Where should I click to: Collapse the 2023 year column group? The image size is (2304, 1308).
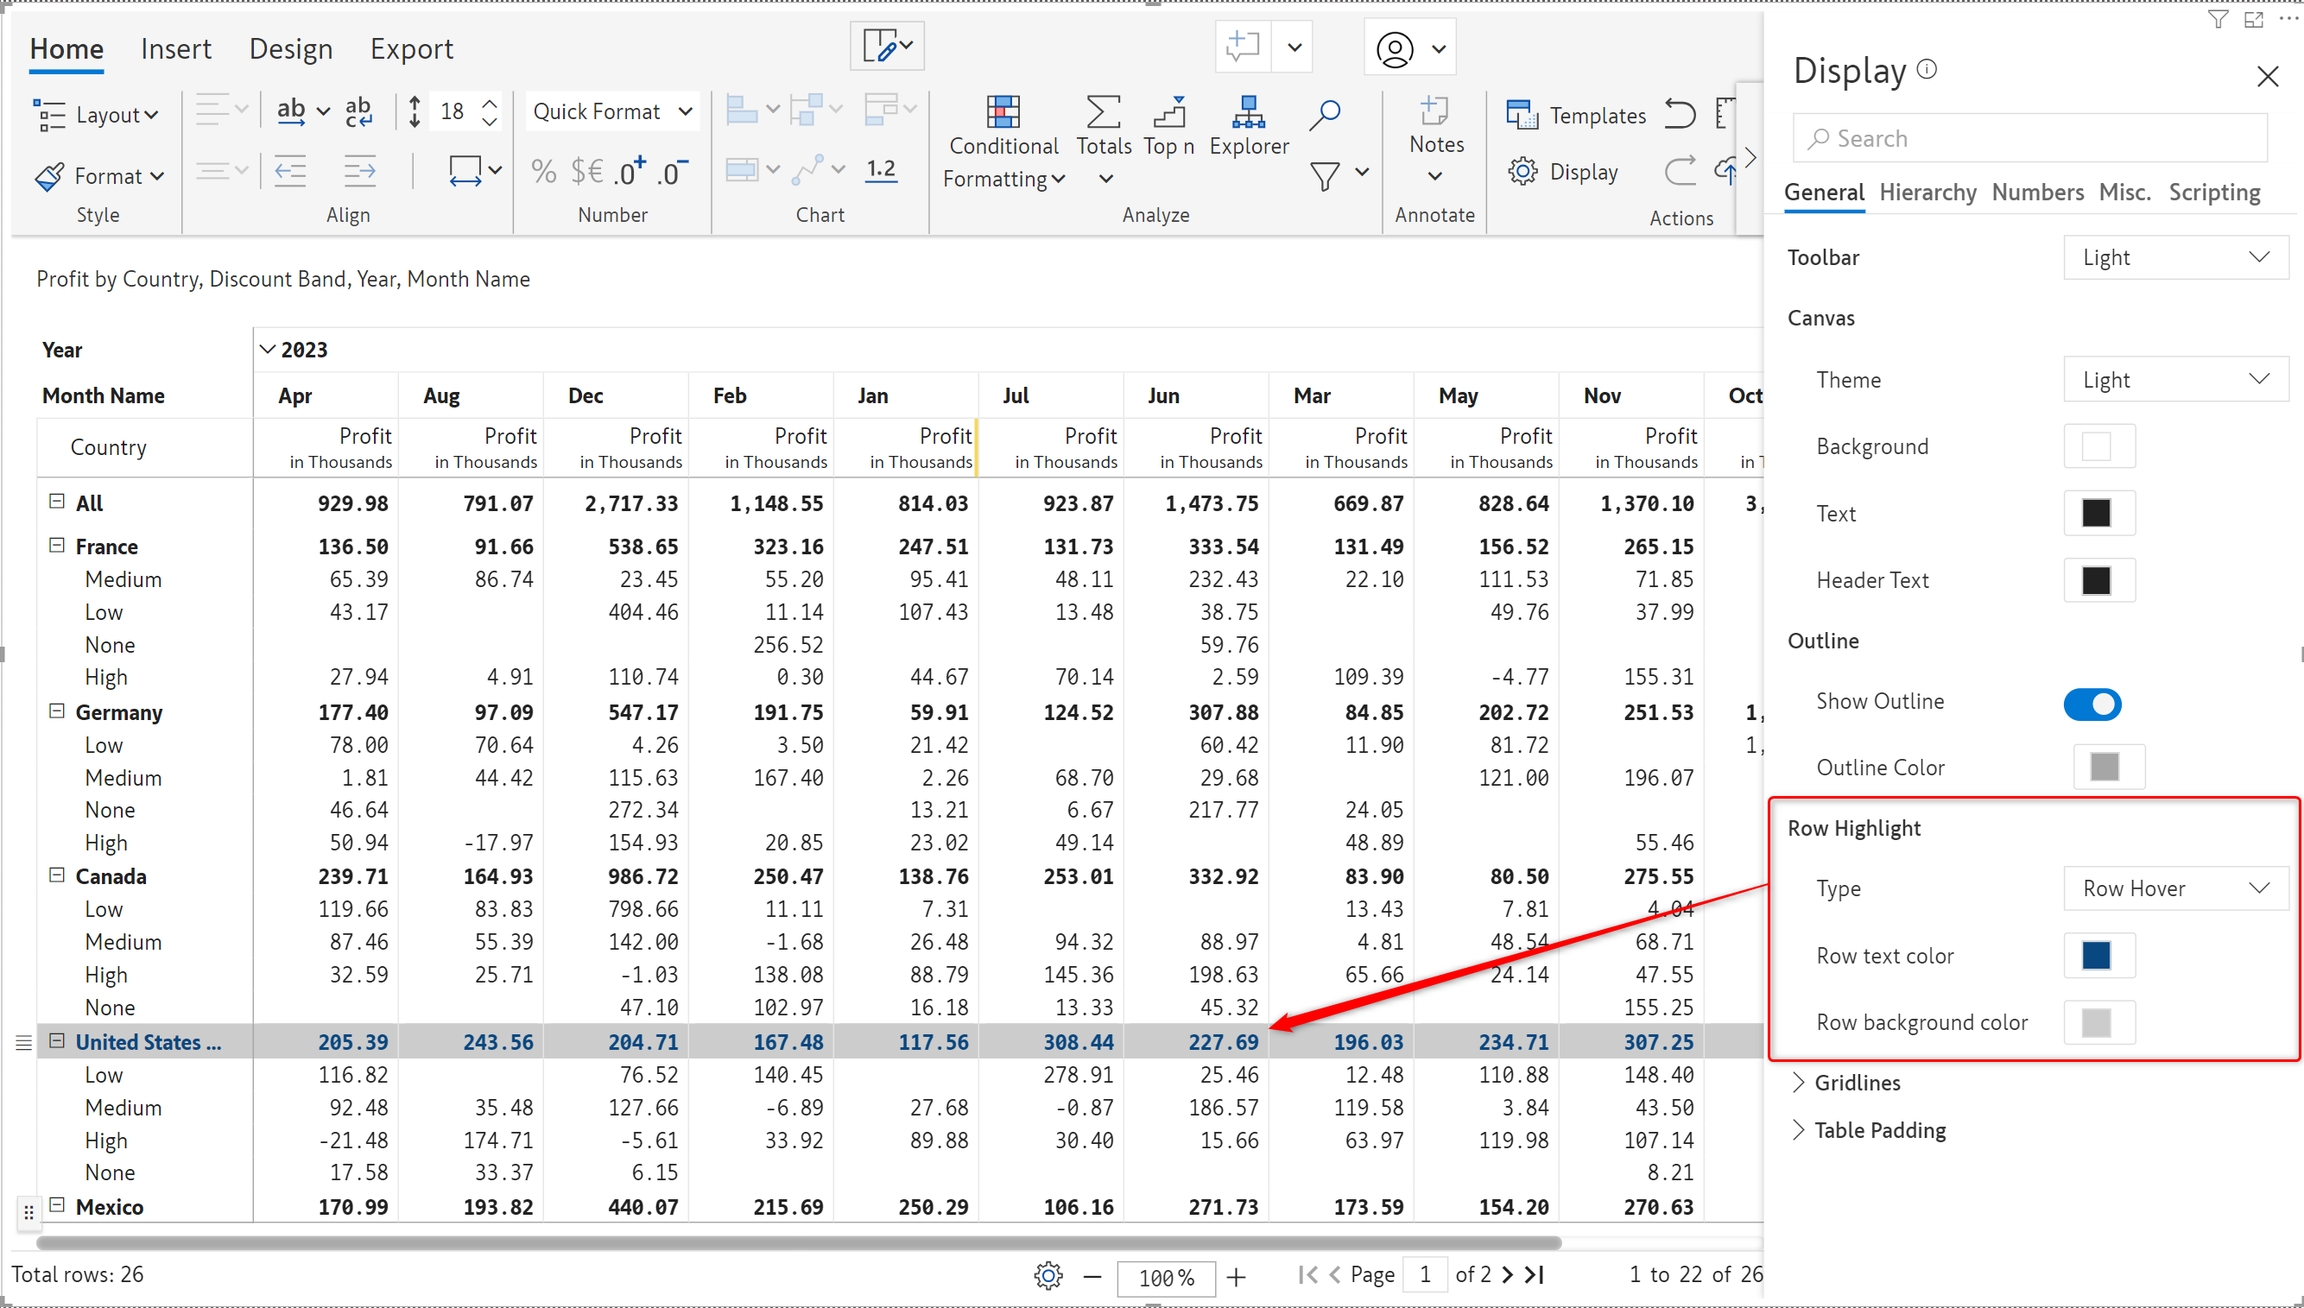click(267, 350)
